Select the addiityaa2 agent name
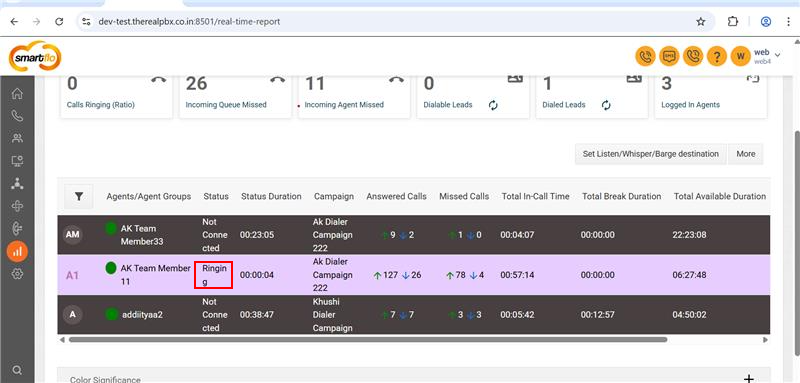This screenshot has height=383, width=800. tap(142, 315)
